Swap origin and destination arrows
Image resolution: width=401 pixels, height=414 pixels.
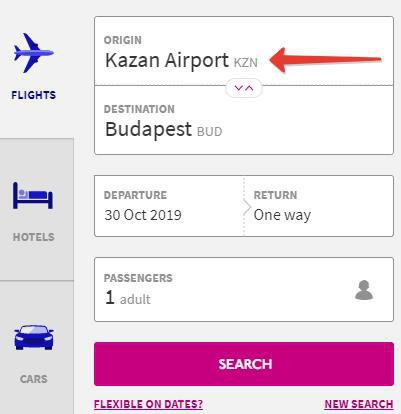coord(244,88)
